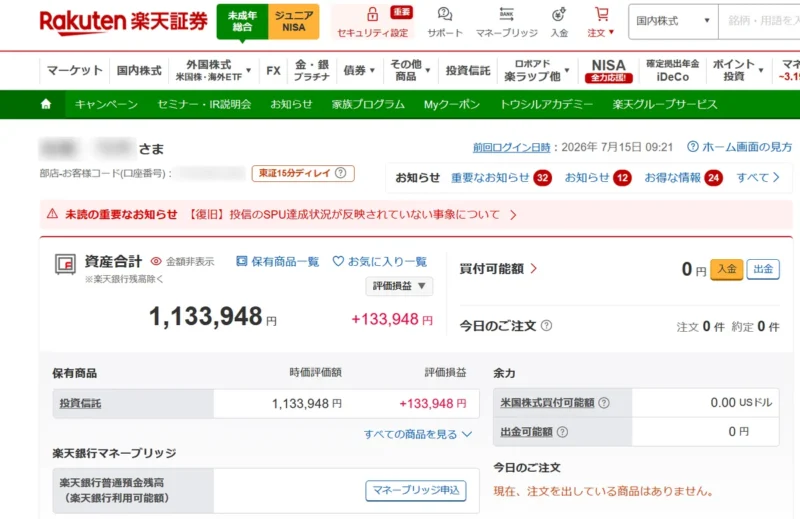Open 楽天グループサービス page

click(x=665, y=105)
